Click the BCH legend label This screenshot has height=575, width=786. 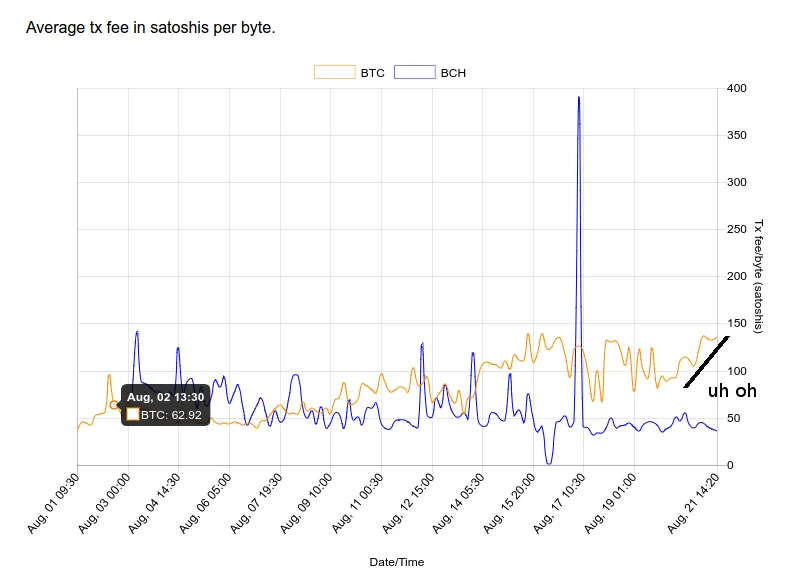click(453, 73)
